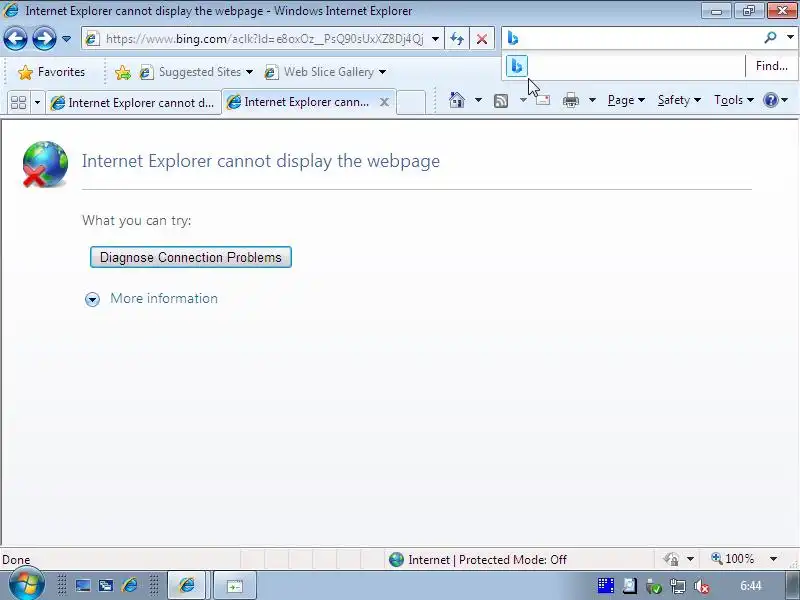Launch Internet Explorer from quick launch
The height and width of the screenshot is (600, 800).
130,585
